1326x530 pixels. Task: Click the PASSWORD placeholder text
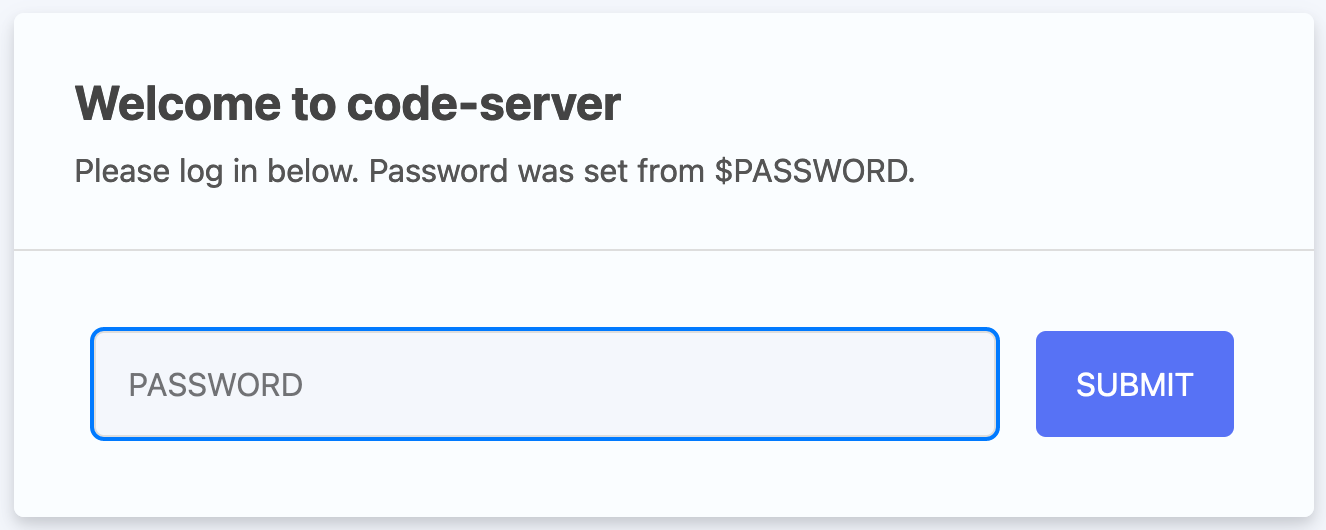pos(216,385)
